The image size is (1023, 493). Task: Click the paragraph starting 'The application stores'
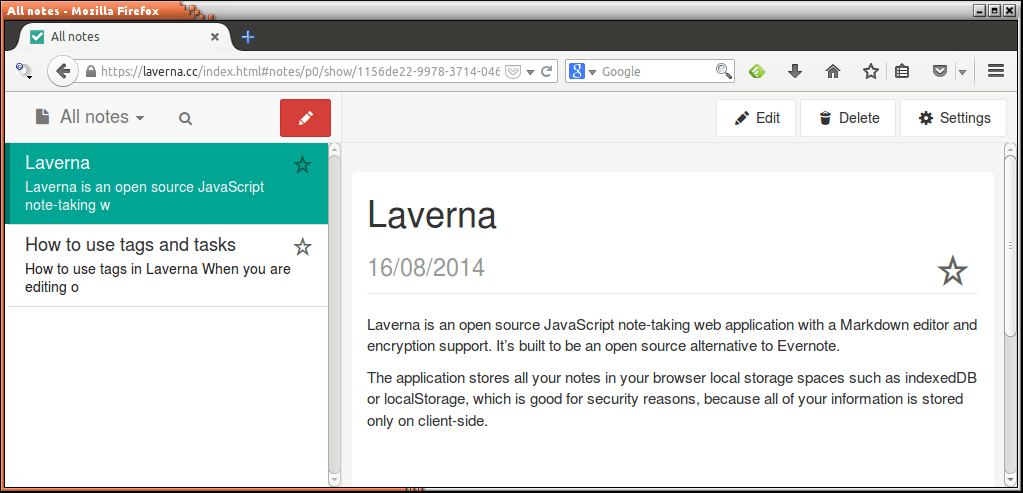tap(672, 400)
